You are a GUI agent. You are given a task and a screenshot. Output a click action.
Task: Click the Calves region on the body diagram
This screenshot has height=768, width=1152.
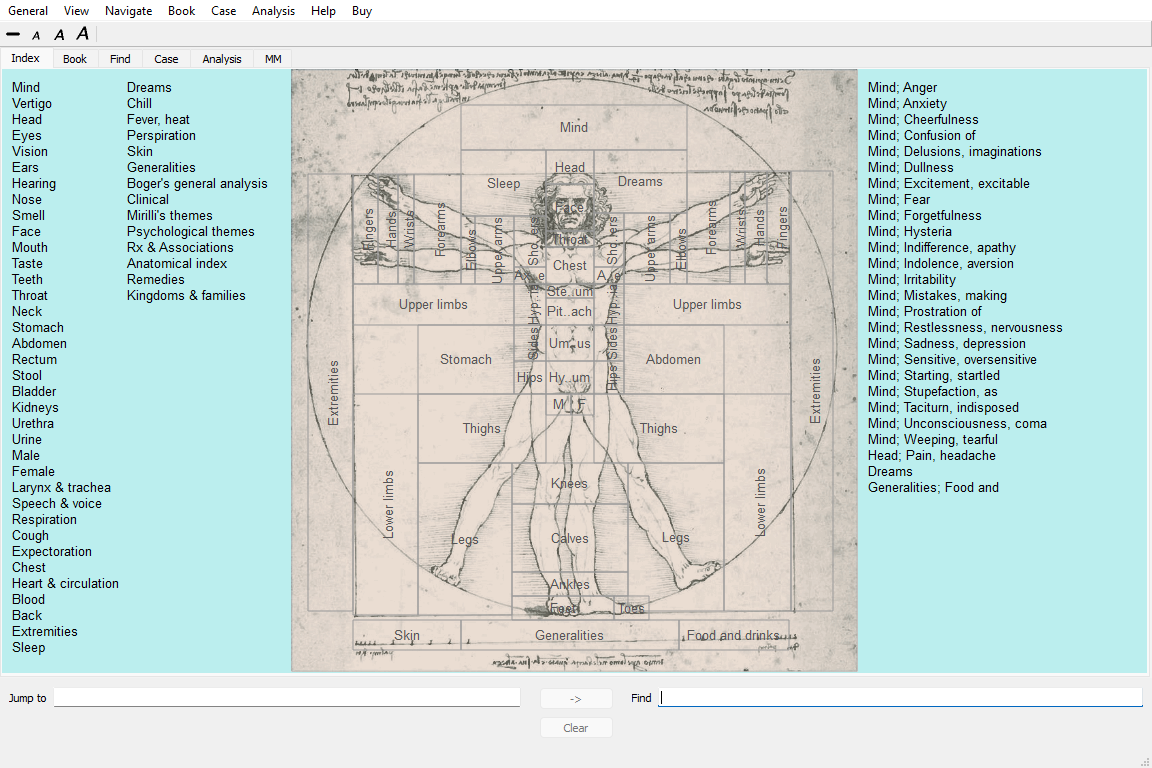(569, 539)
